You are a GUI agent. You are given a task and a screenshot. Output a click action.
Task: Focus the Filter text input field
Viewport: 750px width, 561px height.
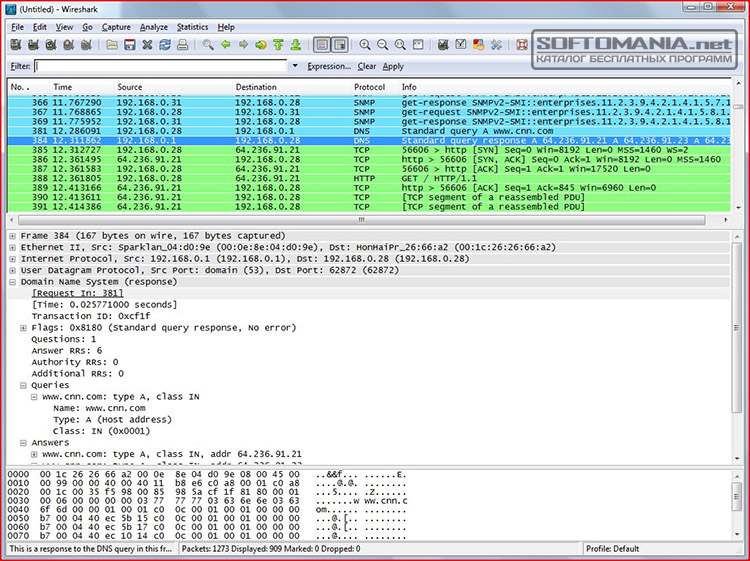pos(161,66)
